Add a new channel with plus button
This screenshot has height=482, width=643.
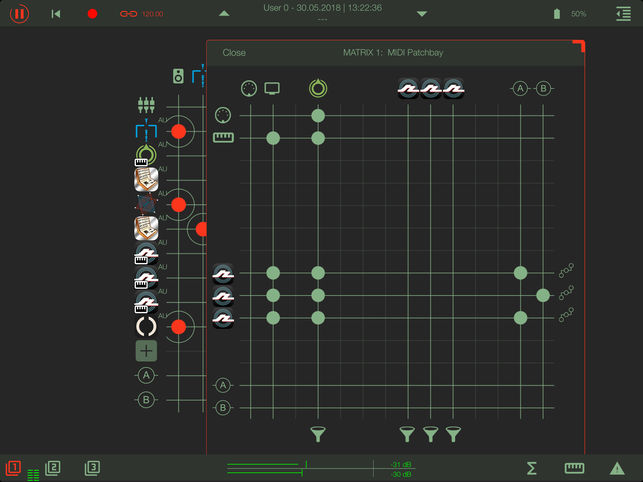[147, 350]
